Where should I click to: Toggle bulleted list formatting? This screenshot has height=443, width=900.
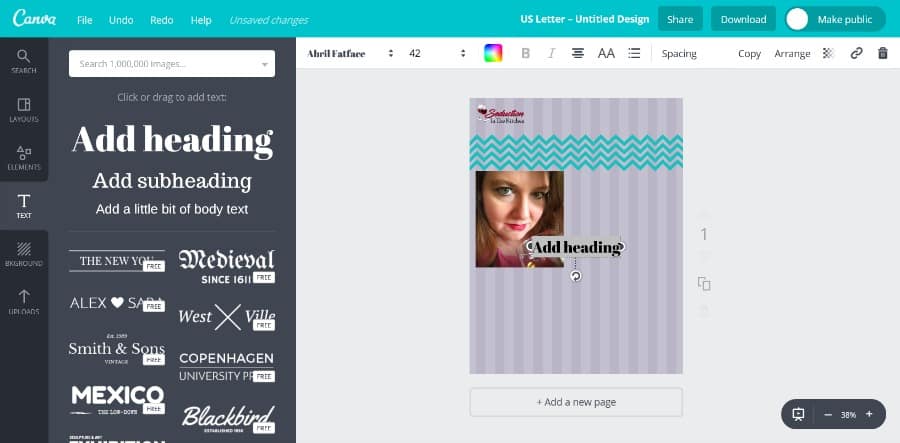[634, 53]
